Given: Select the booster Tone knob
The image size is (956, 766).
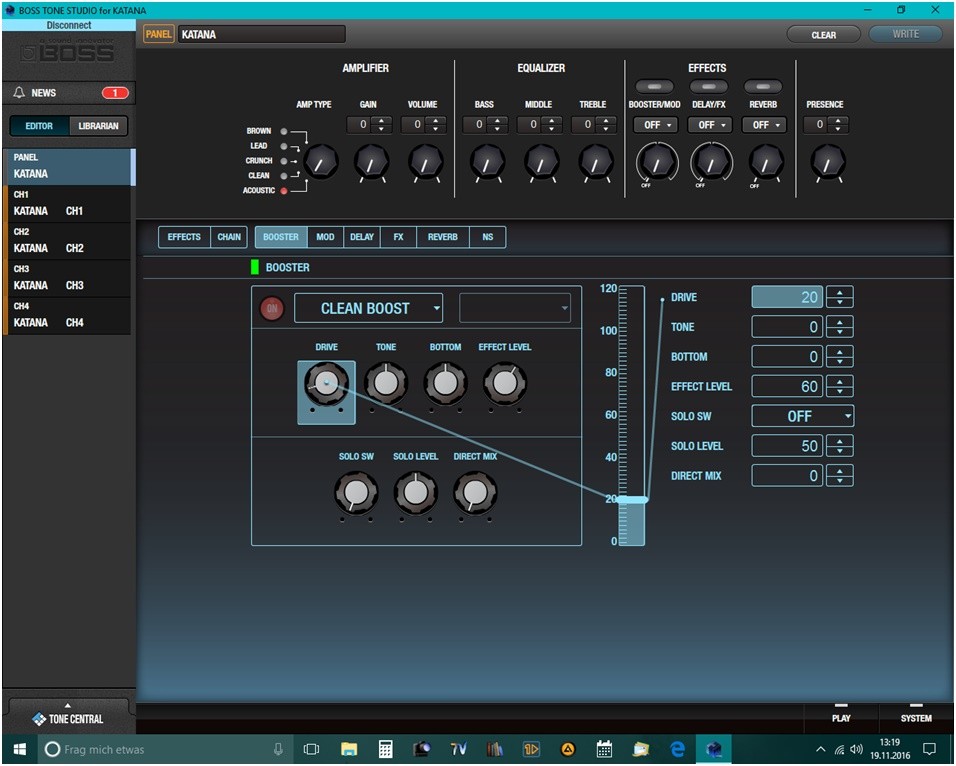Looking at the screenshot, I should (386, 384).
